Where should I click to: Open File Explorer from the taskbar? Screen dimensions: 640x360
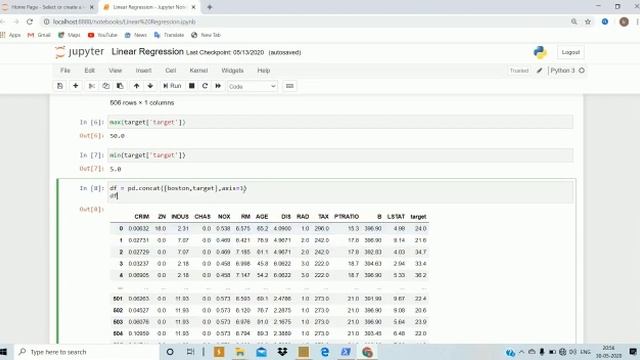pos(240,352)
